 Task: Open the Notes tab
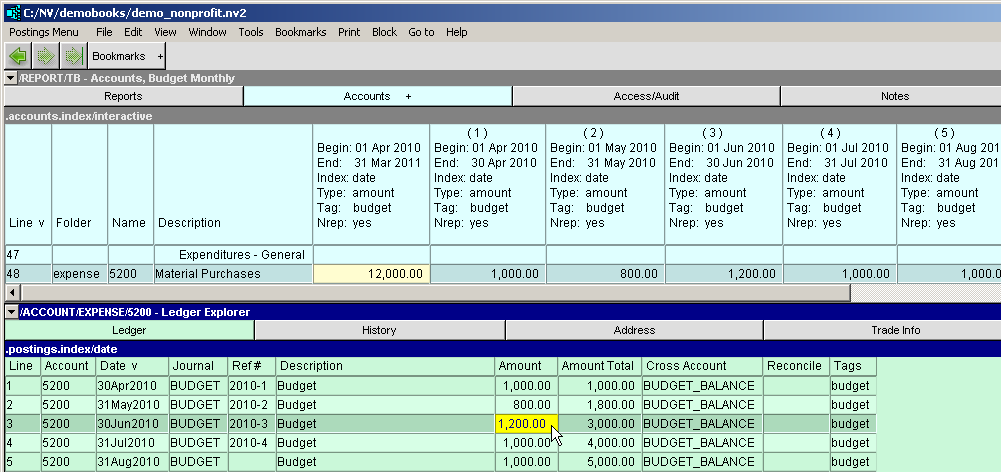(894, 96)
